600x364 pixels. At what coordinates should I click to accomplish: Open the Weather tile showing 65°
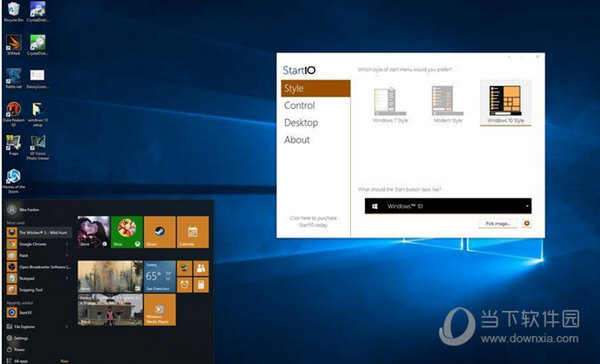[160, 277]
